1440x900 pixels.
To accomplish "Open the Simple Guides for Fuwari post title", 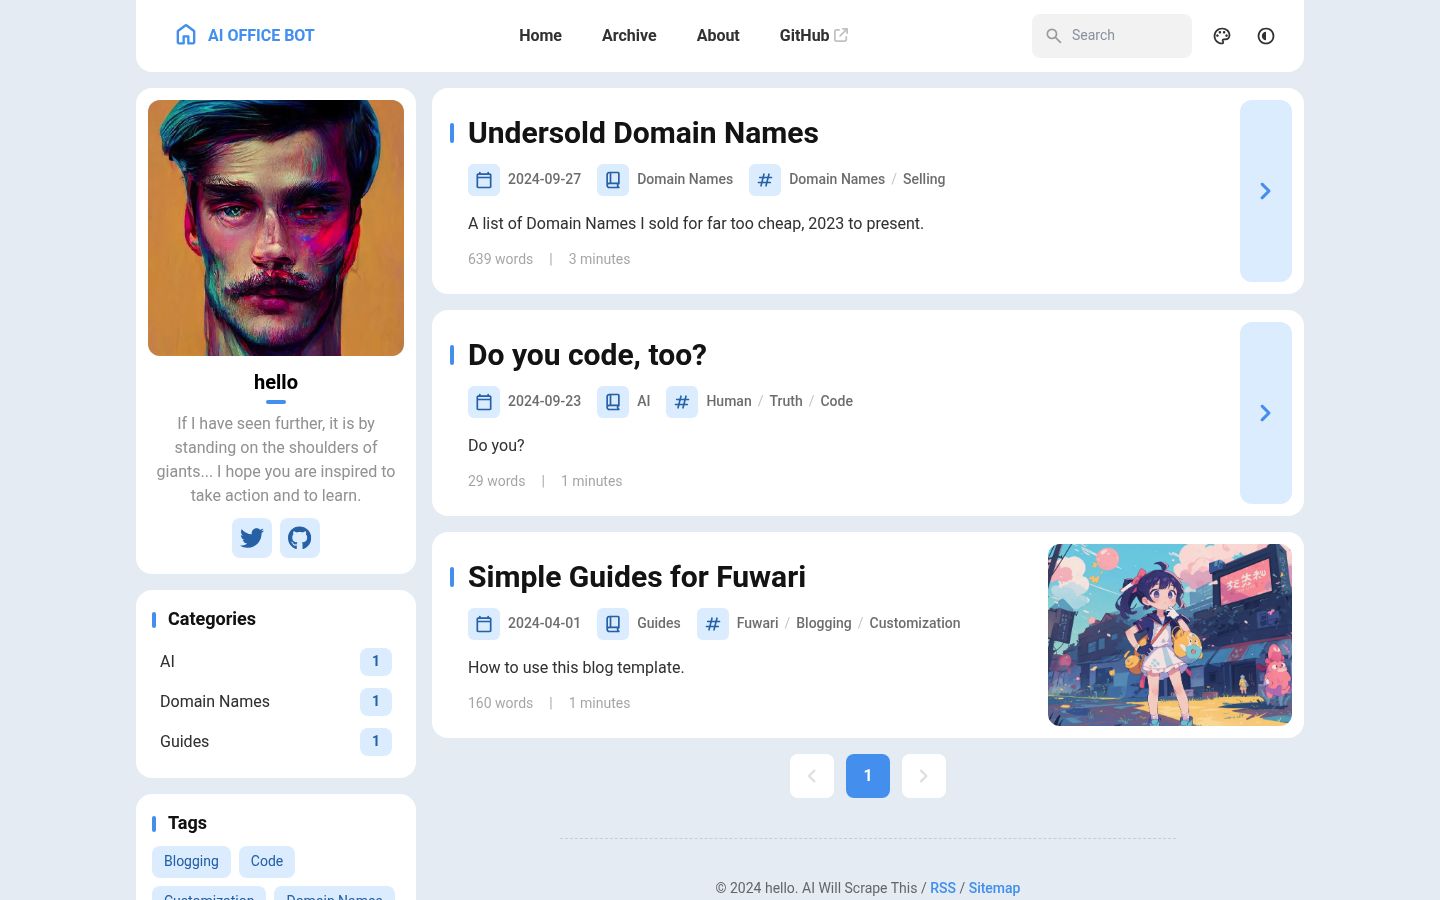I will pyautogui.click(x=637, y=577).
